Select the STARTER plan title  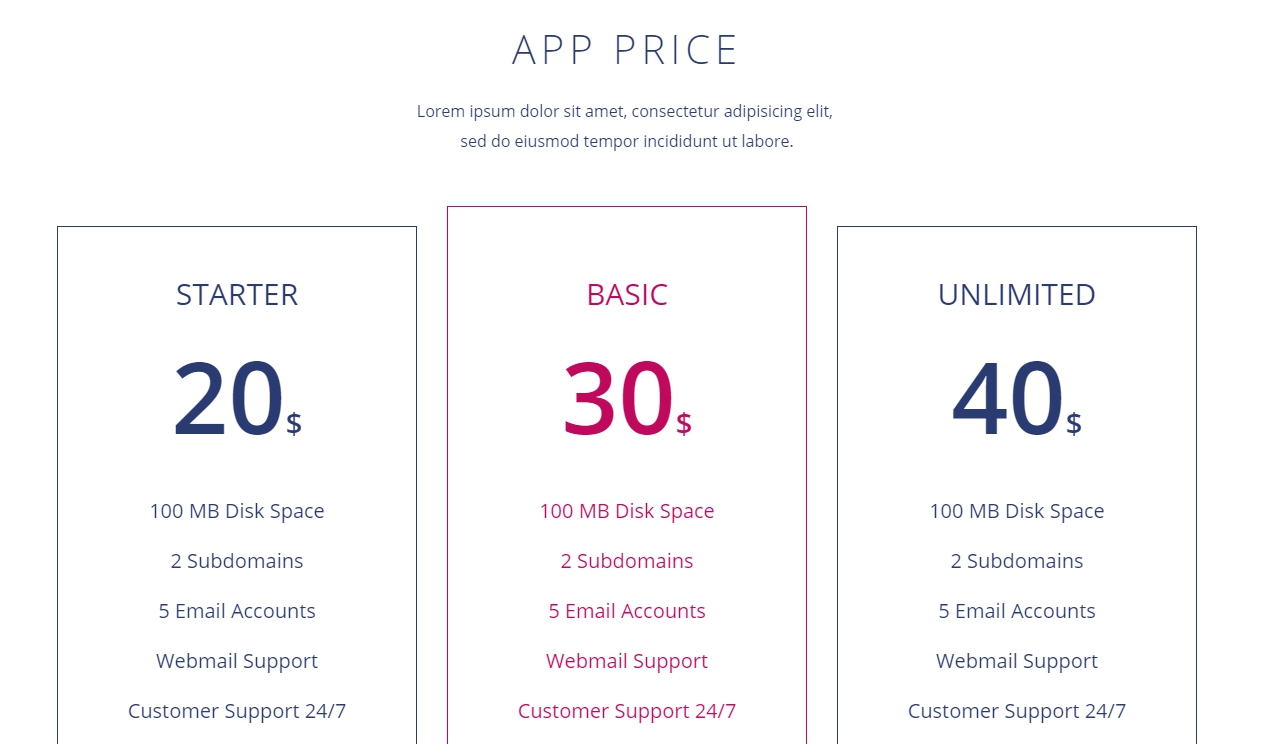pos(237,295)
